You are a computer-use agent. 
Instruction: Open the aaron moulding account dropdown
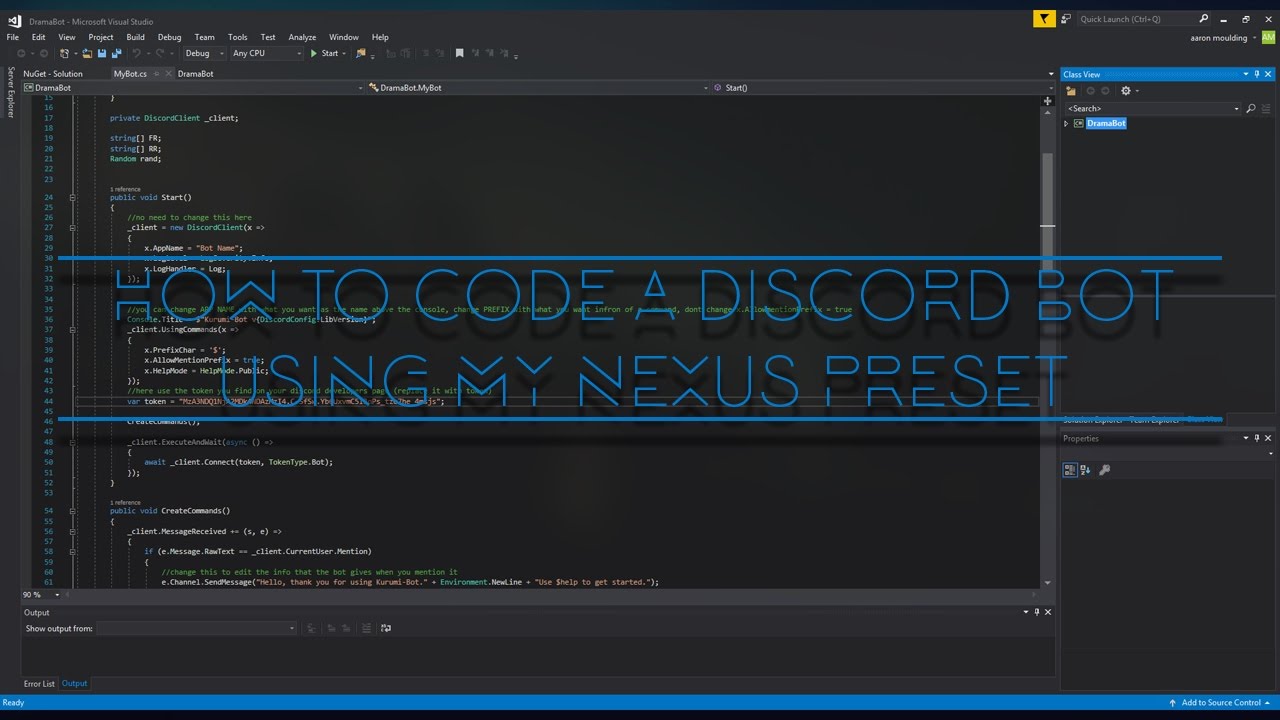click(1254, 37)
